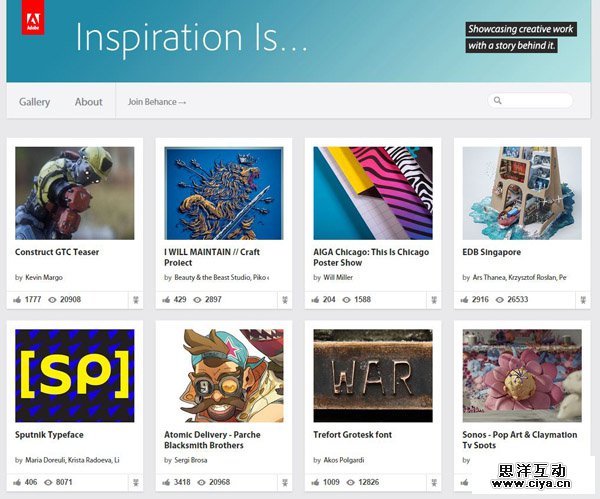This screenshot has height=499, width=600.
Task: Click the ribbon badge icon on Construct GTC Teaser
Action: pos(134,299)
